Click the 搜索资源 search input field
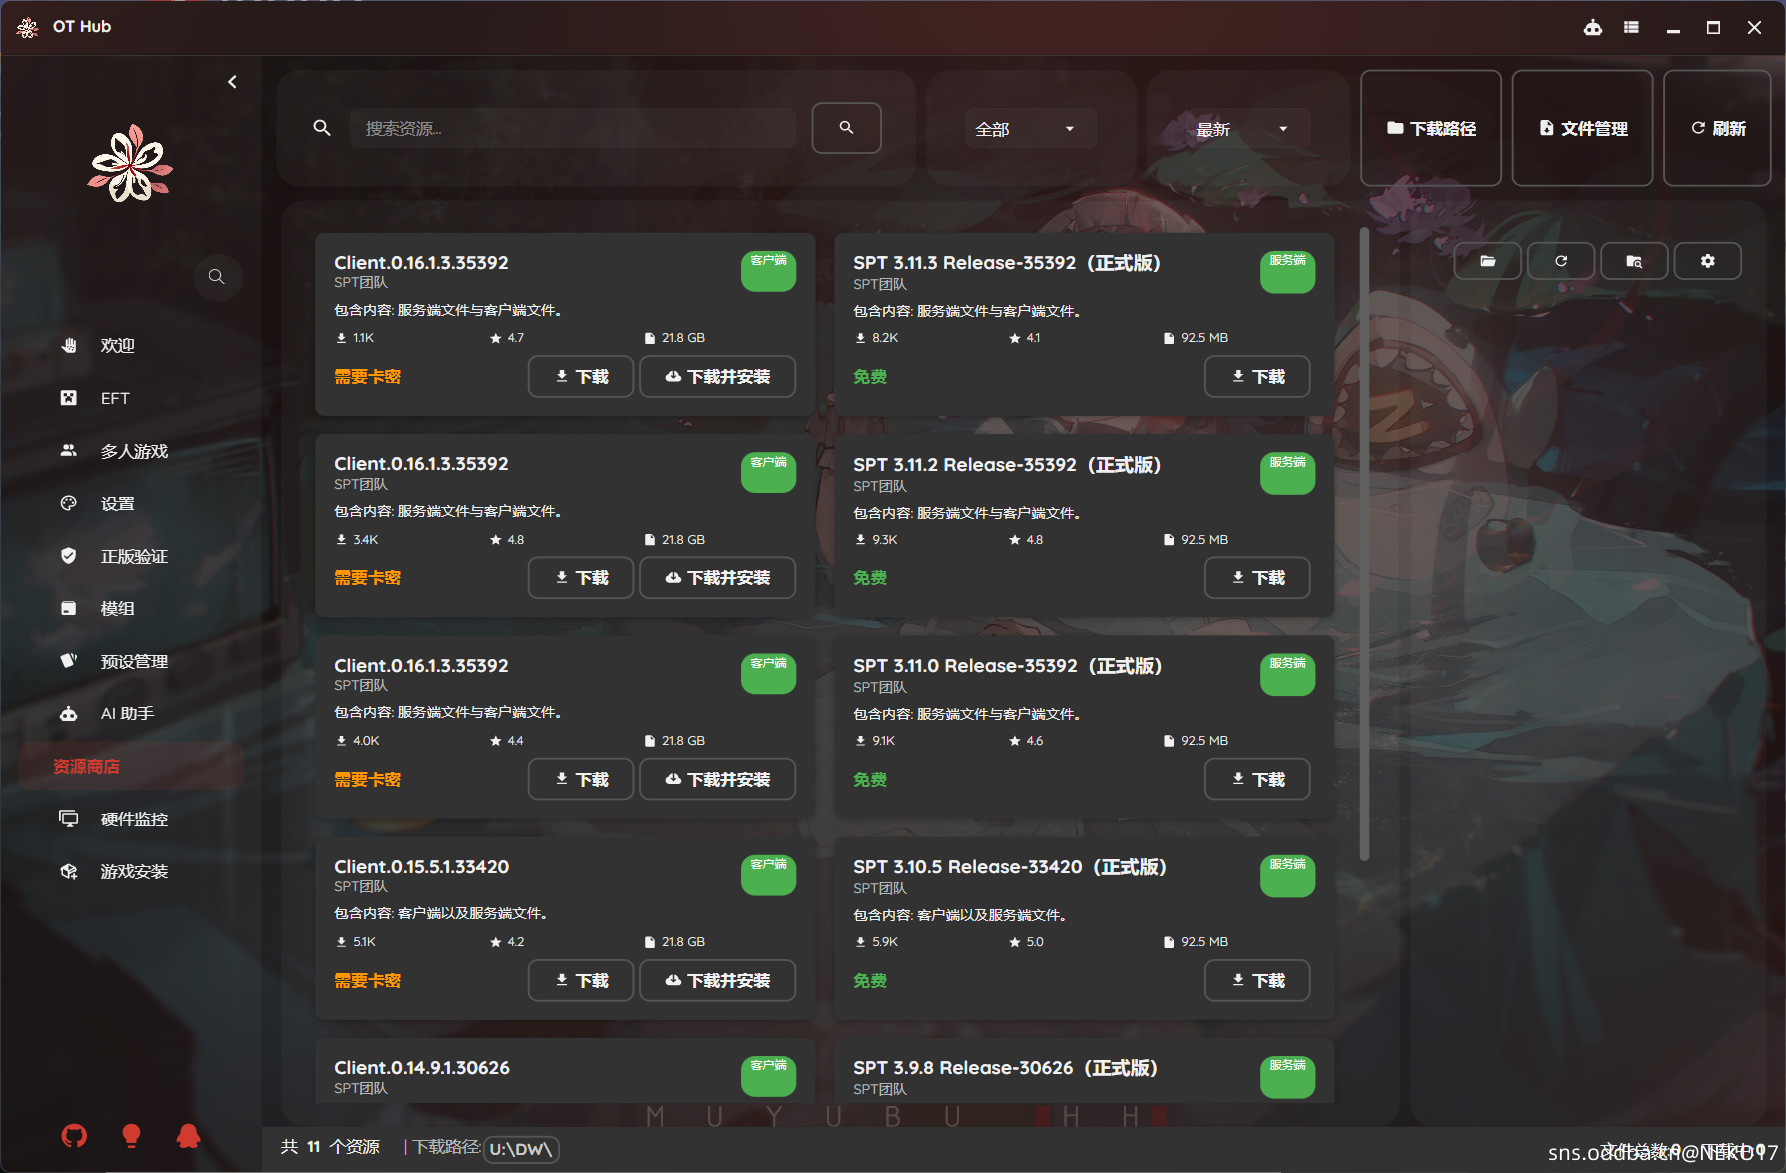Viewport: 1786px width, 1173px height. 573,128
